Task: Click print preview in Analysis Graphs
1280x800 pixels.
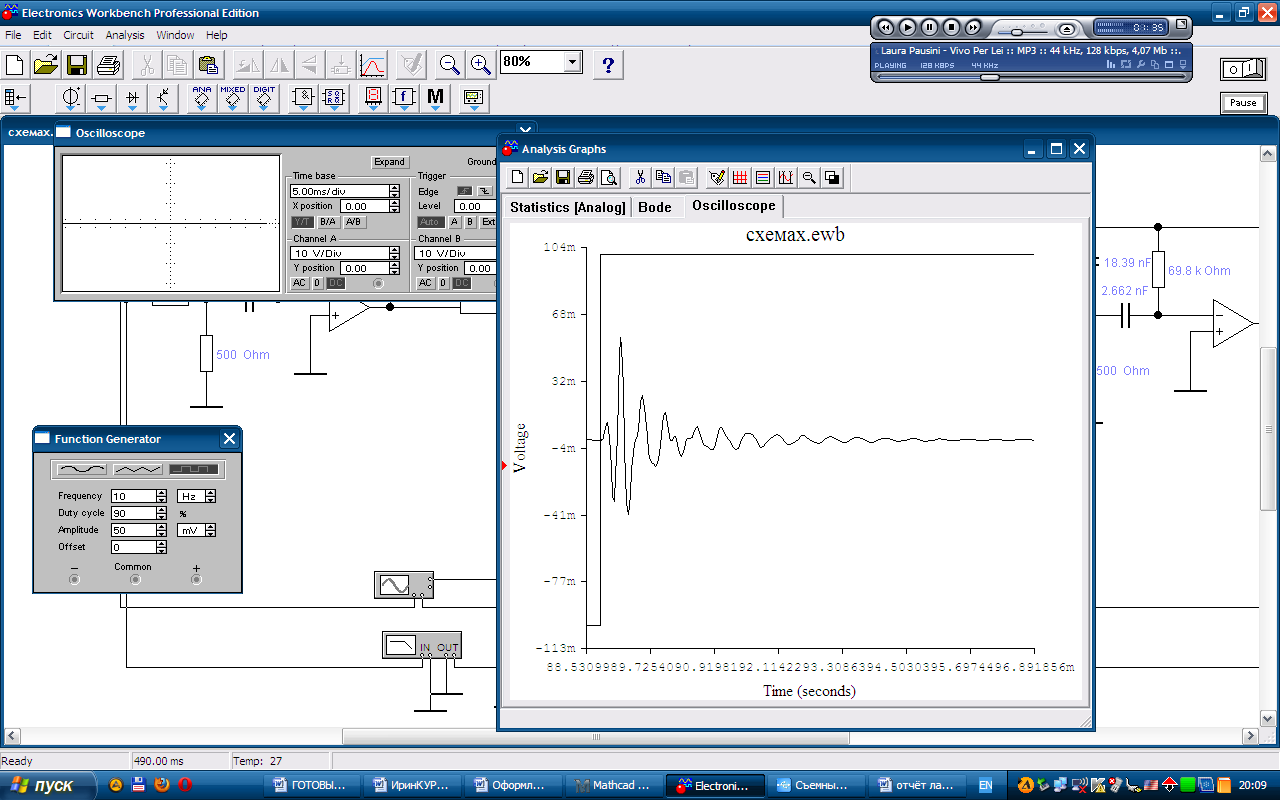Action: (609, 178)
